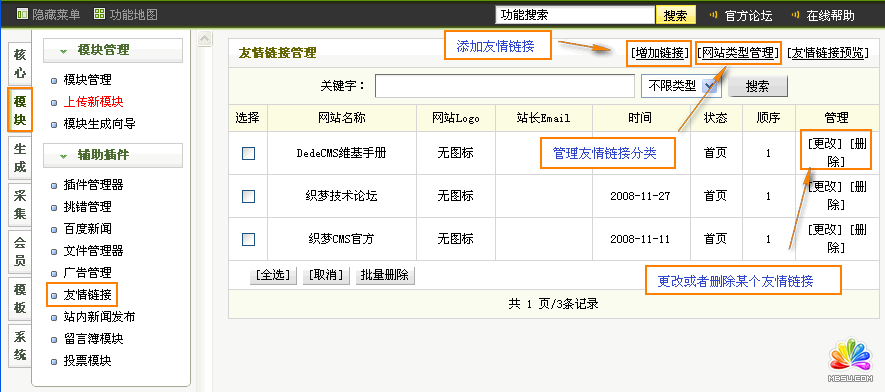Click speaker icon beside 在线帮助
The image size is (885, 392).
(x=796, y=15)
